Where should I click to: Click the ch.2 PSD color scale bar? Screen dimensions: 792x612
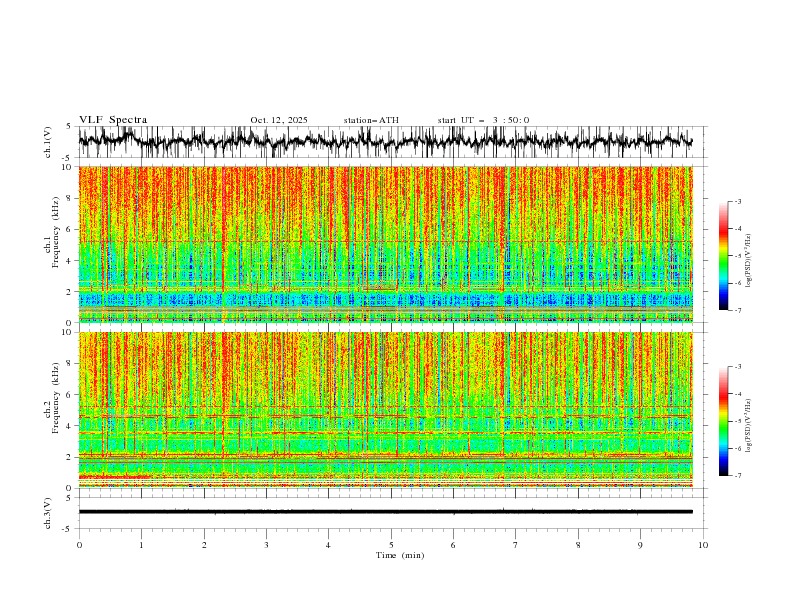(x=723, y=421)
